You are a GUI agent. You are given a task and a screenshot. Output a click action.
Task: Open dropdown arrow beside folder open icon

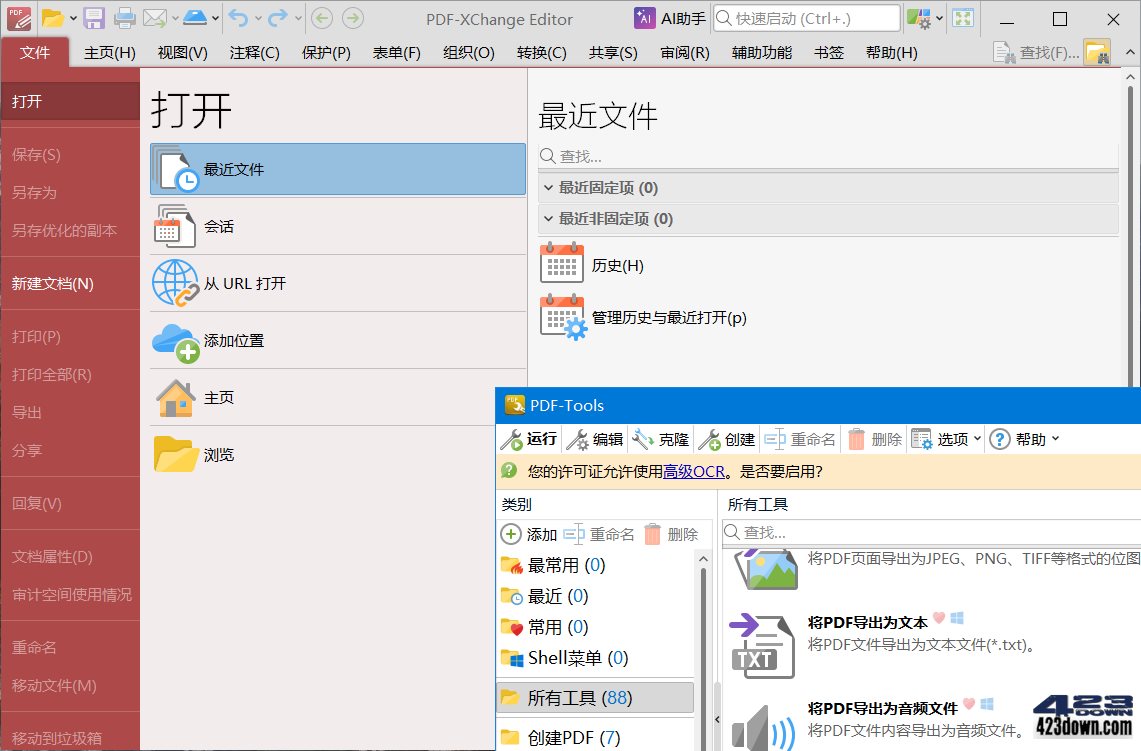click(x=73, y=19)
